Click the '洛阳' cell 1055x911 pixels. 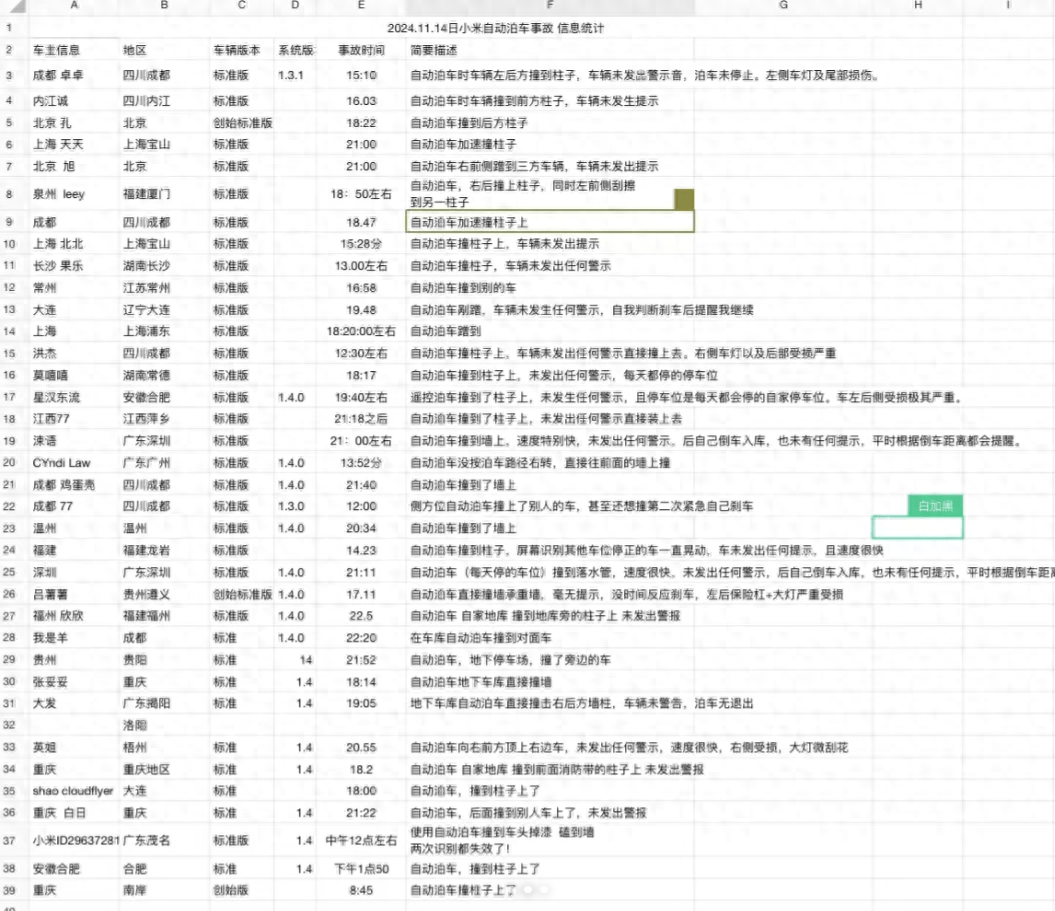pos(135,726)
